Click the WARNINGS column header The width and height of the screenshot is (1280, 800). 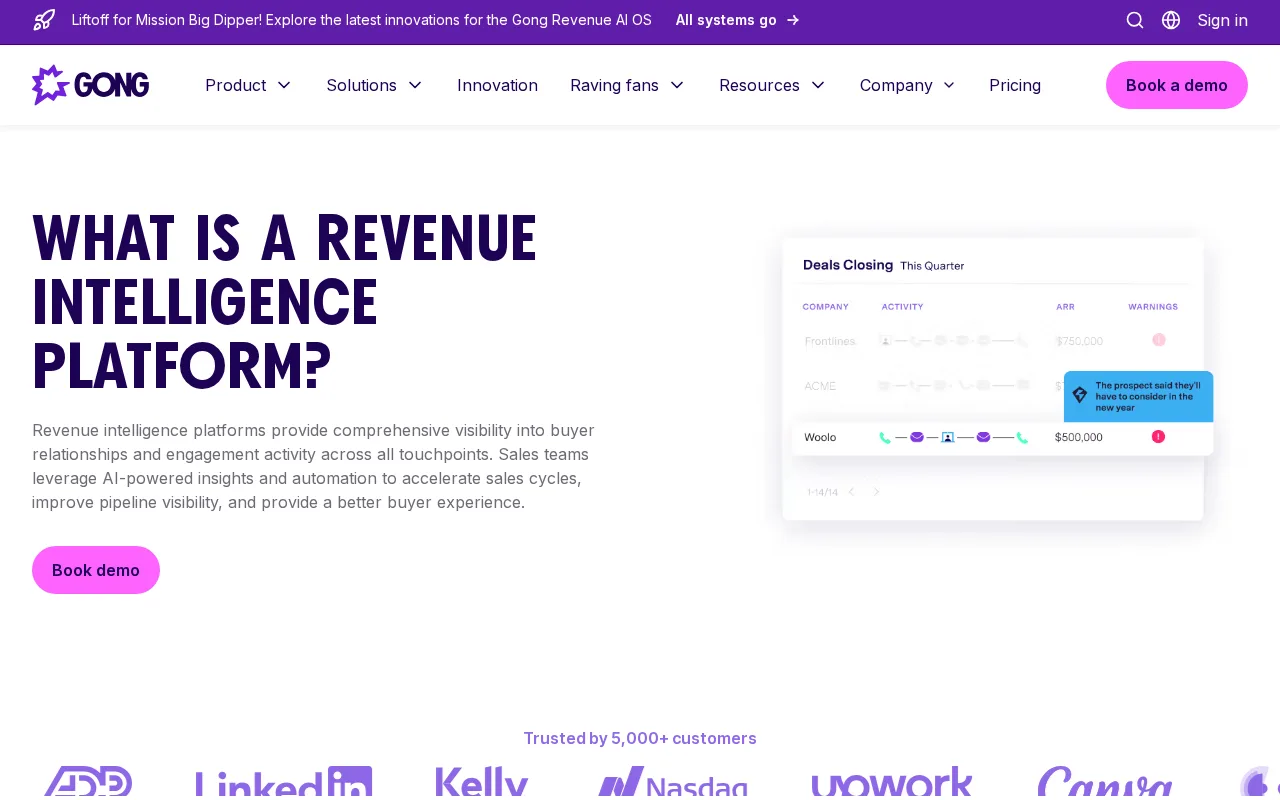click(x=1153, y=307)
